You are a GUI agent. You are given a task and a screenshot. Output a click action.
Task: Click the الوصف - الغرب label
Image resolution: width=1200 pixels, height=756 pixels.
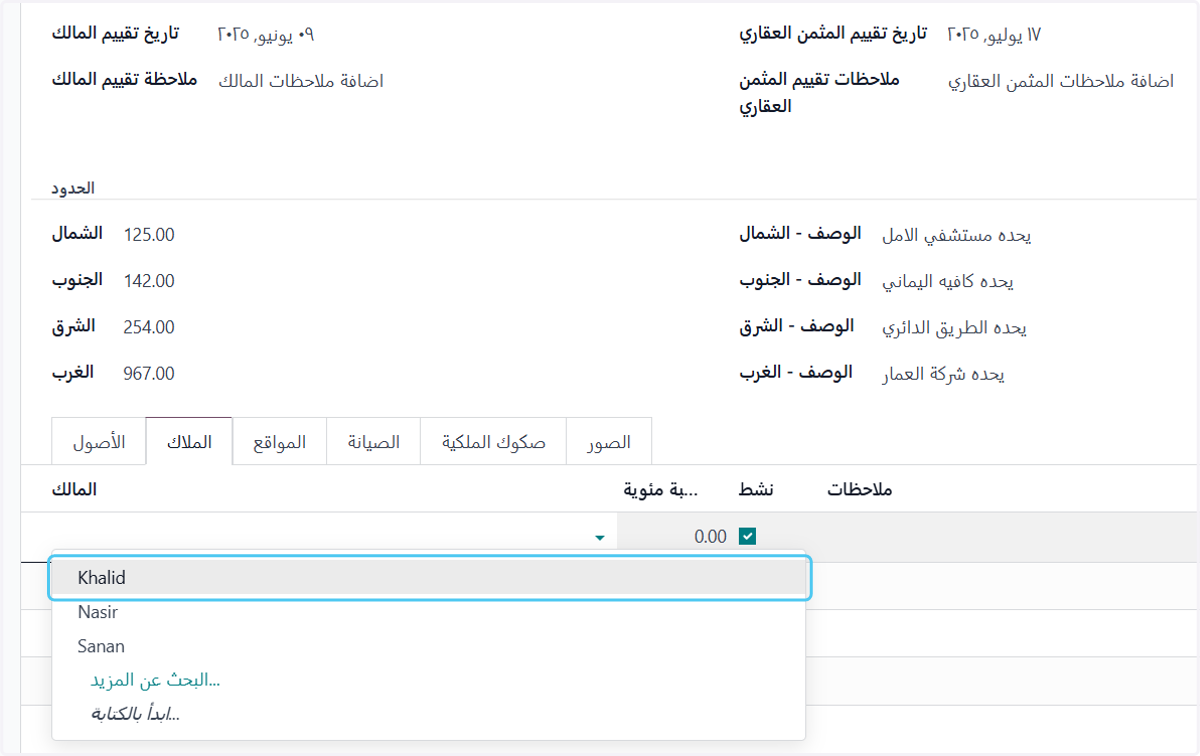796,372
